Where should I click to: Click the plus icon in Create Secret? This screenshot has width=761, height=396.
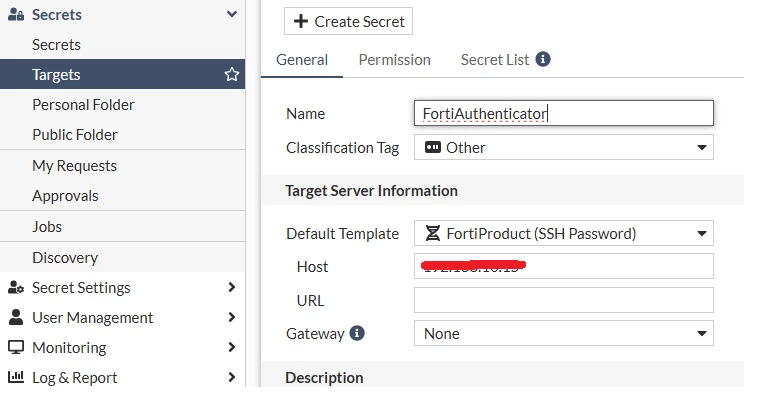(x=300, y=21)
